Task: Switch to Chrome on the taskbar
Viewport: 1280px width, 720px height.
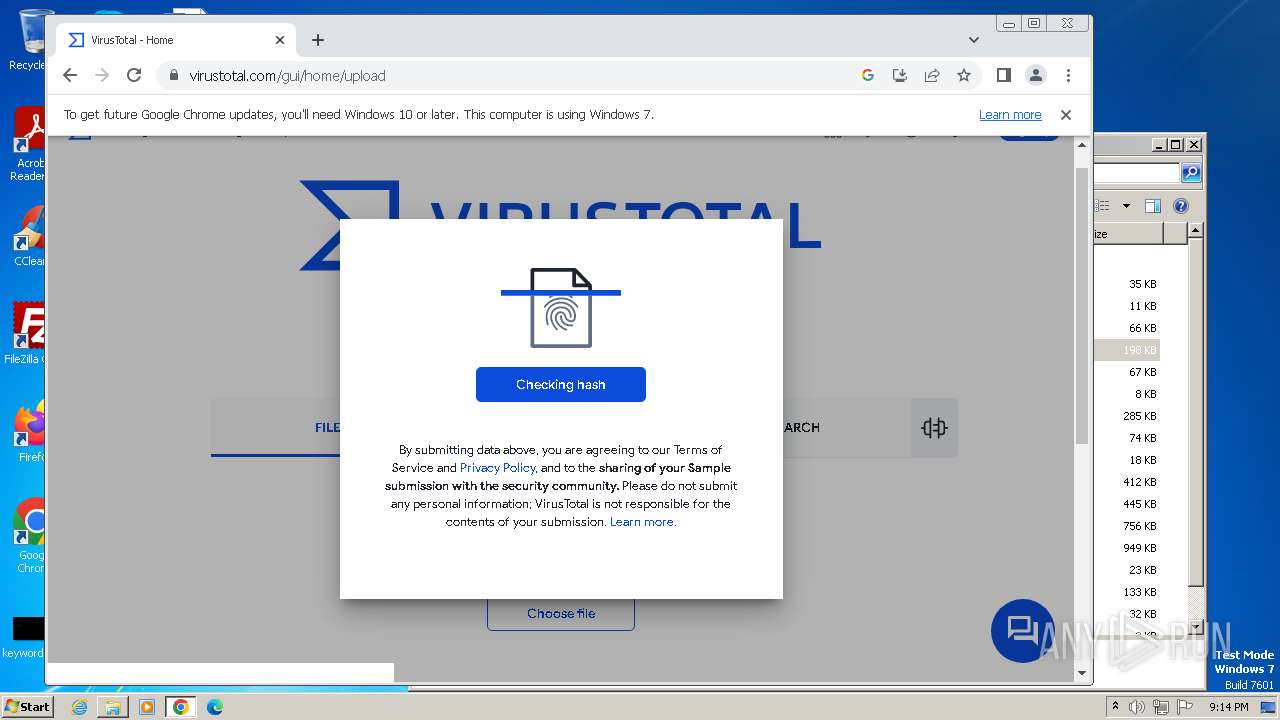Action: (181, 707)
